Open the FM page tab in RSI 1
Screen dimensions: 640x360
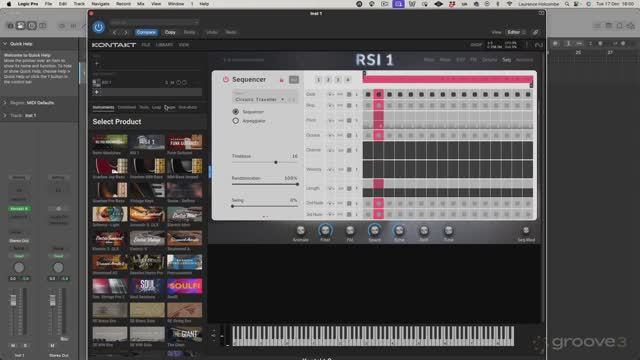click(x=473, y=60)
